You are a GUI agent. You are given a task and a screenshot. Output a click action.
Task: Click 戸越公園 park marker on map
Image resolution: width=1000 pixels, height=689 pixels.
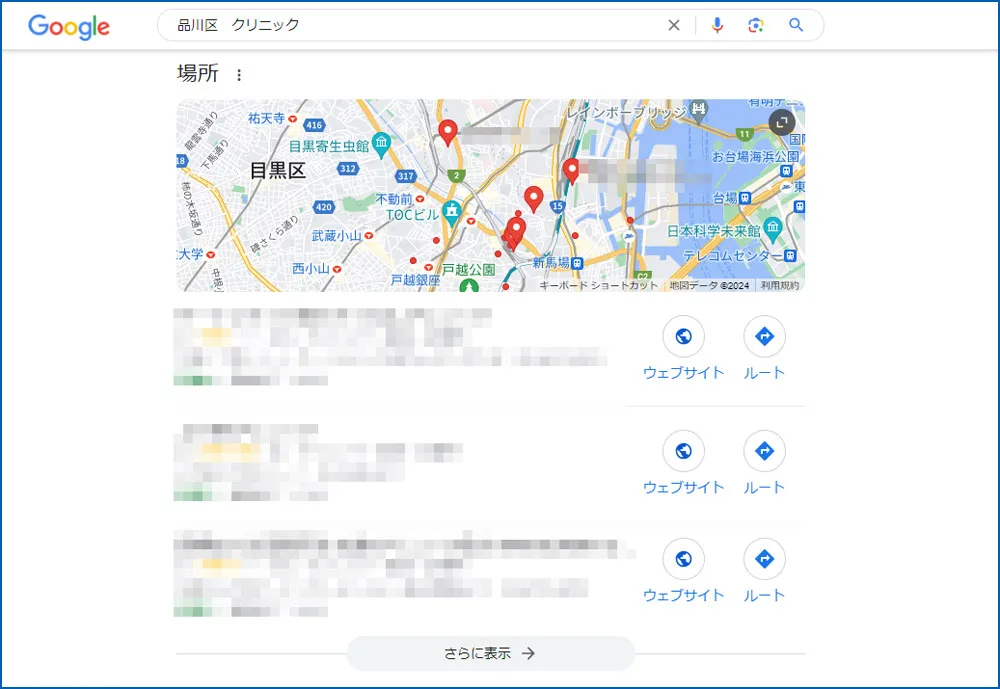[469, 285]
